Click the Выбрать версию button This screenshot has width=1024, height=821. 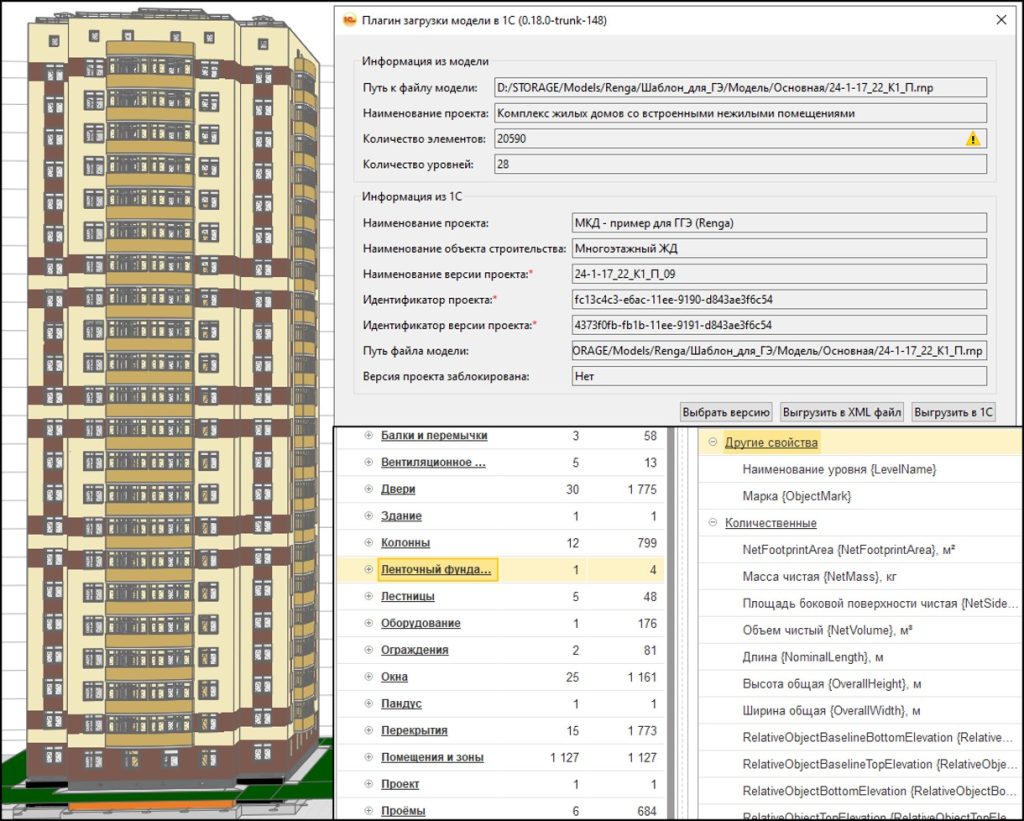coord(725,412)
